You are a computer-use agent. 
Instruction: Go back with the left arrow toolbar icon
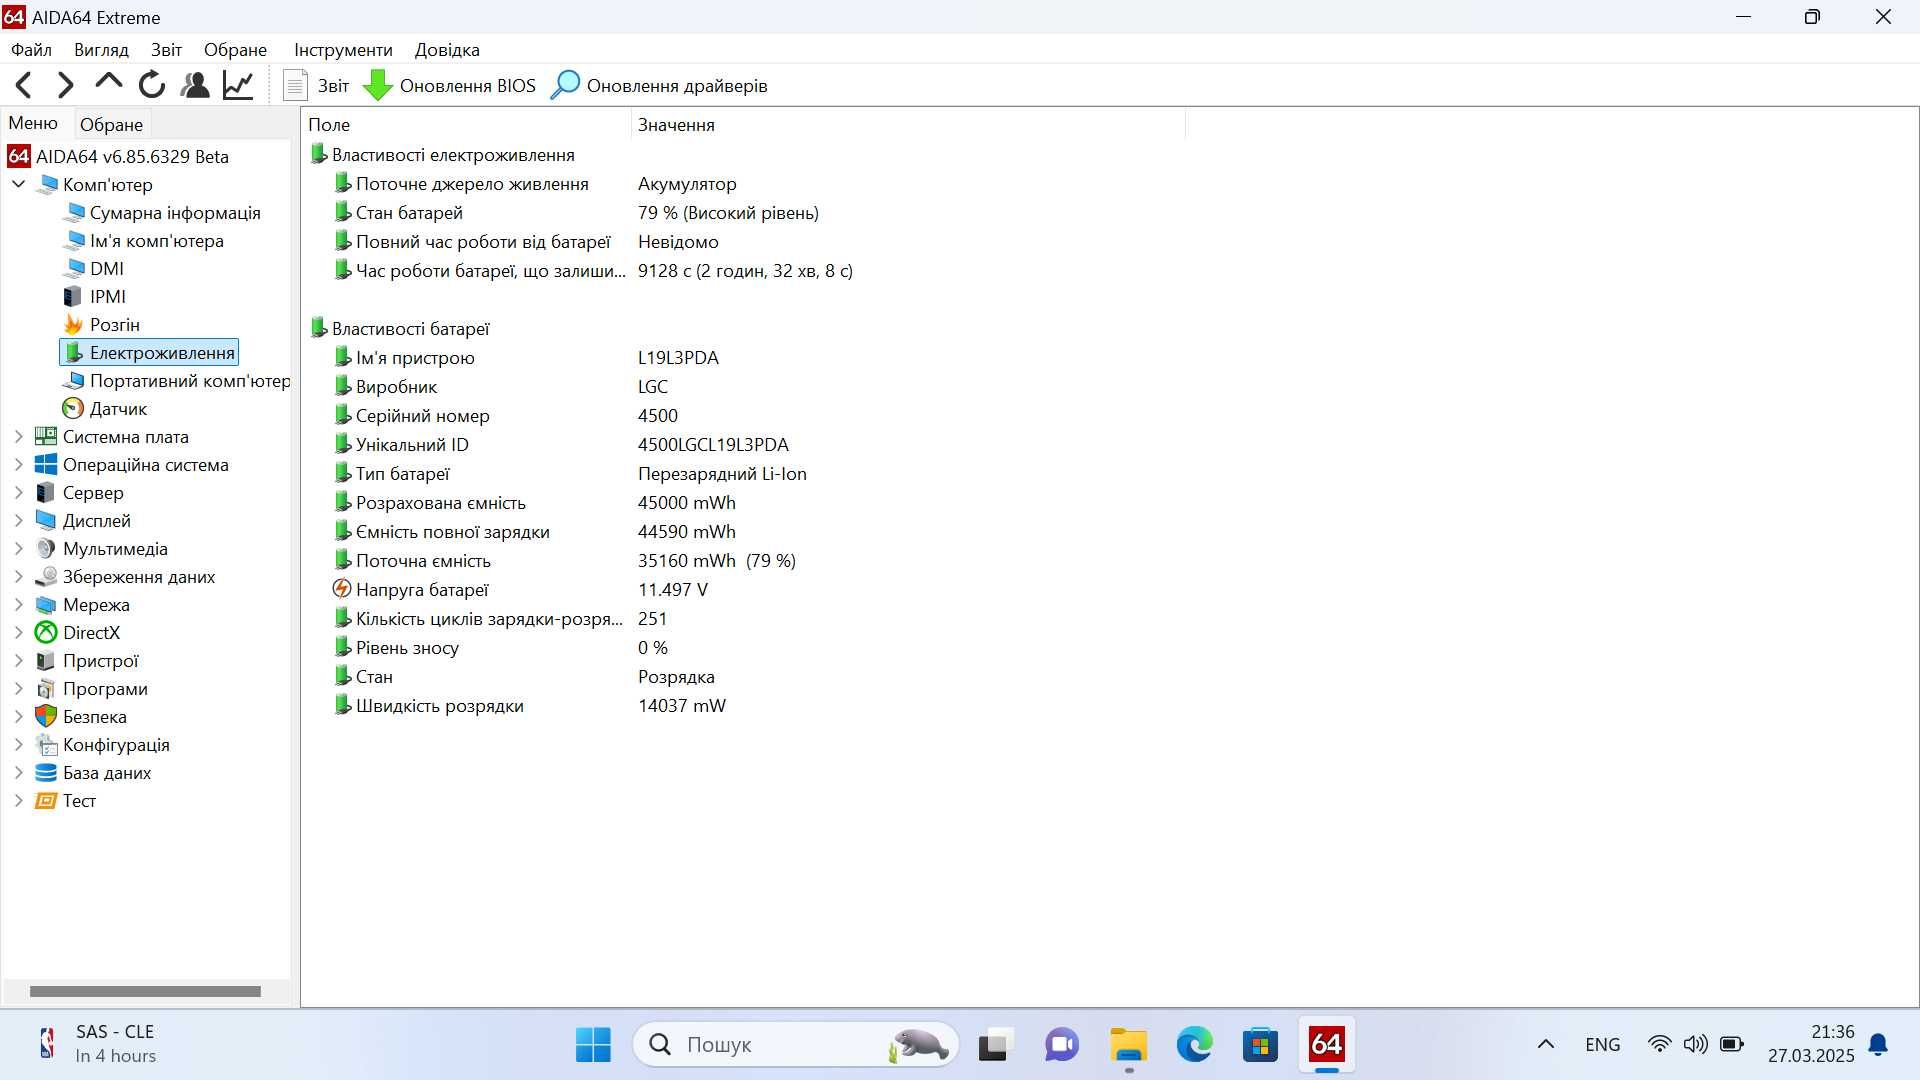point(24,85)
